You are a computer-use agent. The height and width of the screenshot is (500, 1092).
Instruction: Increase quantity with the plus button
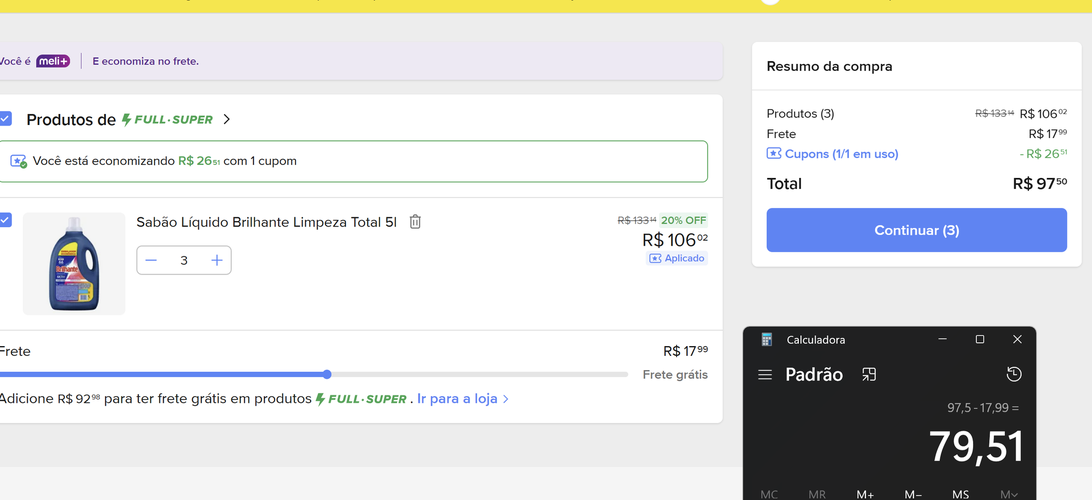tap(217, 260)
